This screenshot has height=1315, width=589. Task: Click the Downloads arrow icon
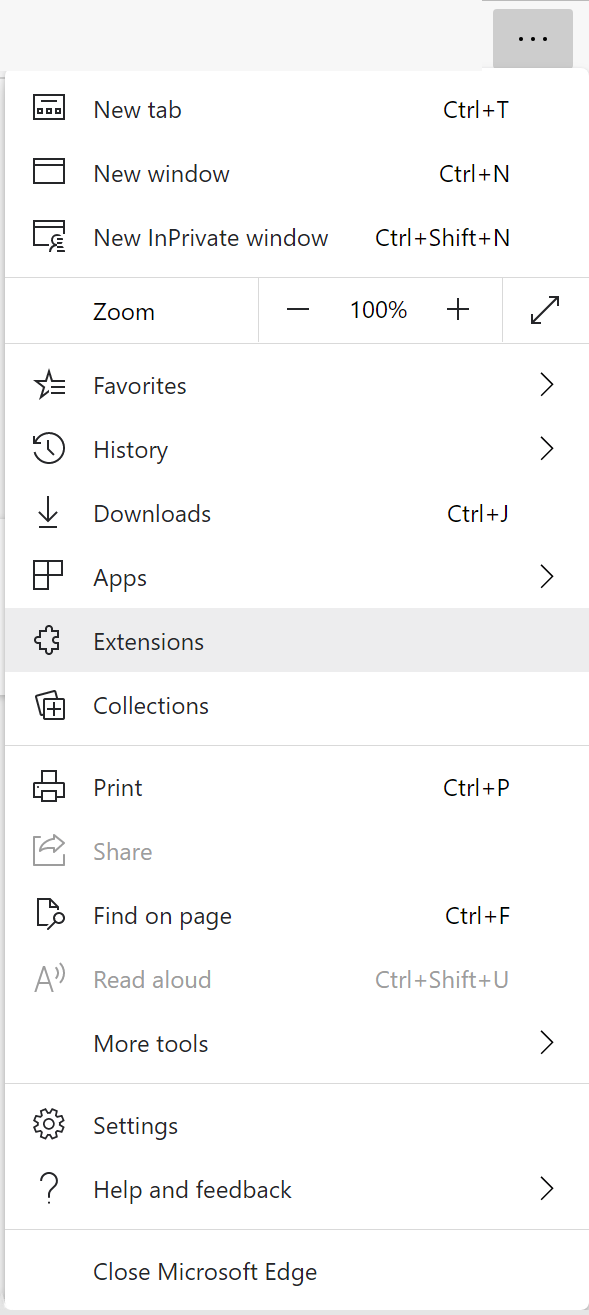tap(48, 513)
